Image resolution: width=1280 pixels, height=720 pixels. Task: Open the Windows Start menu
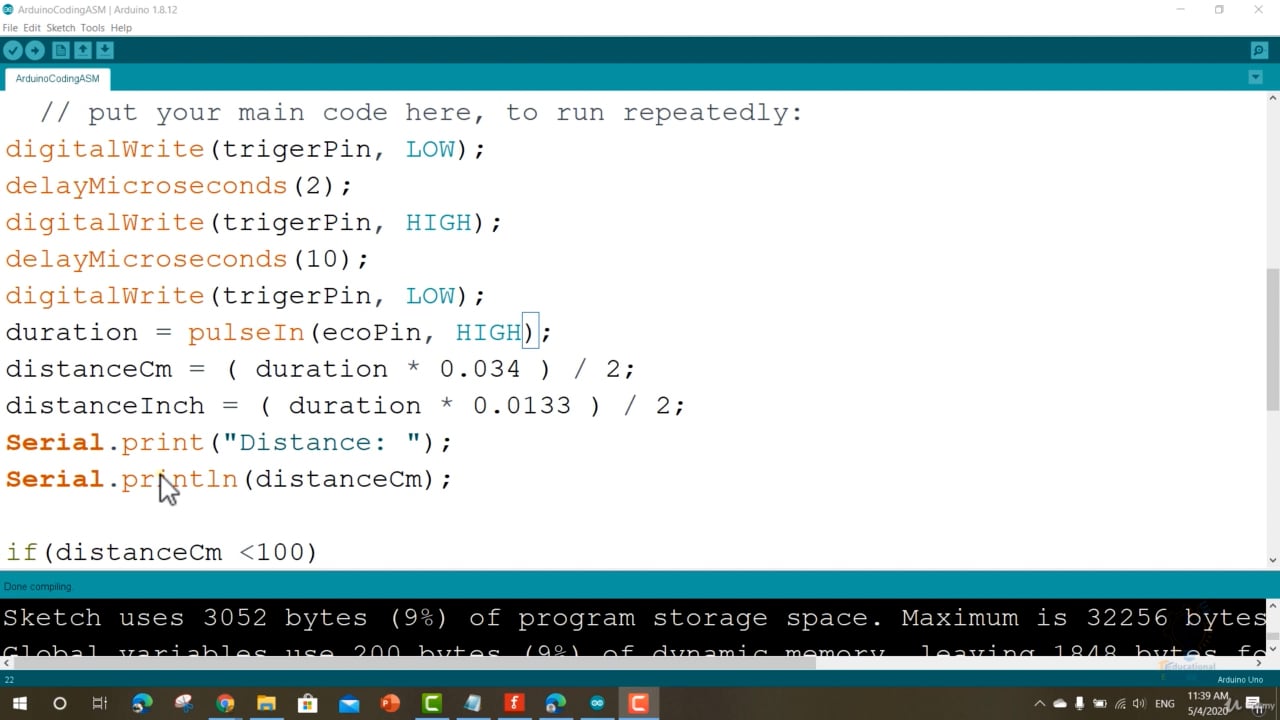pyautogui.click(x=19, y=704)
